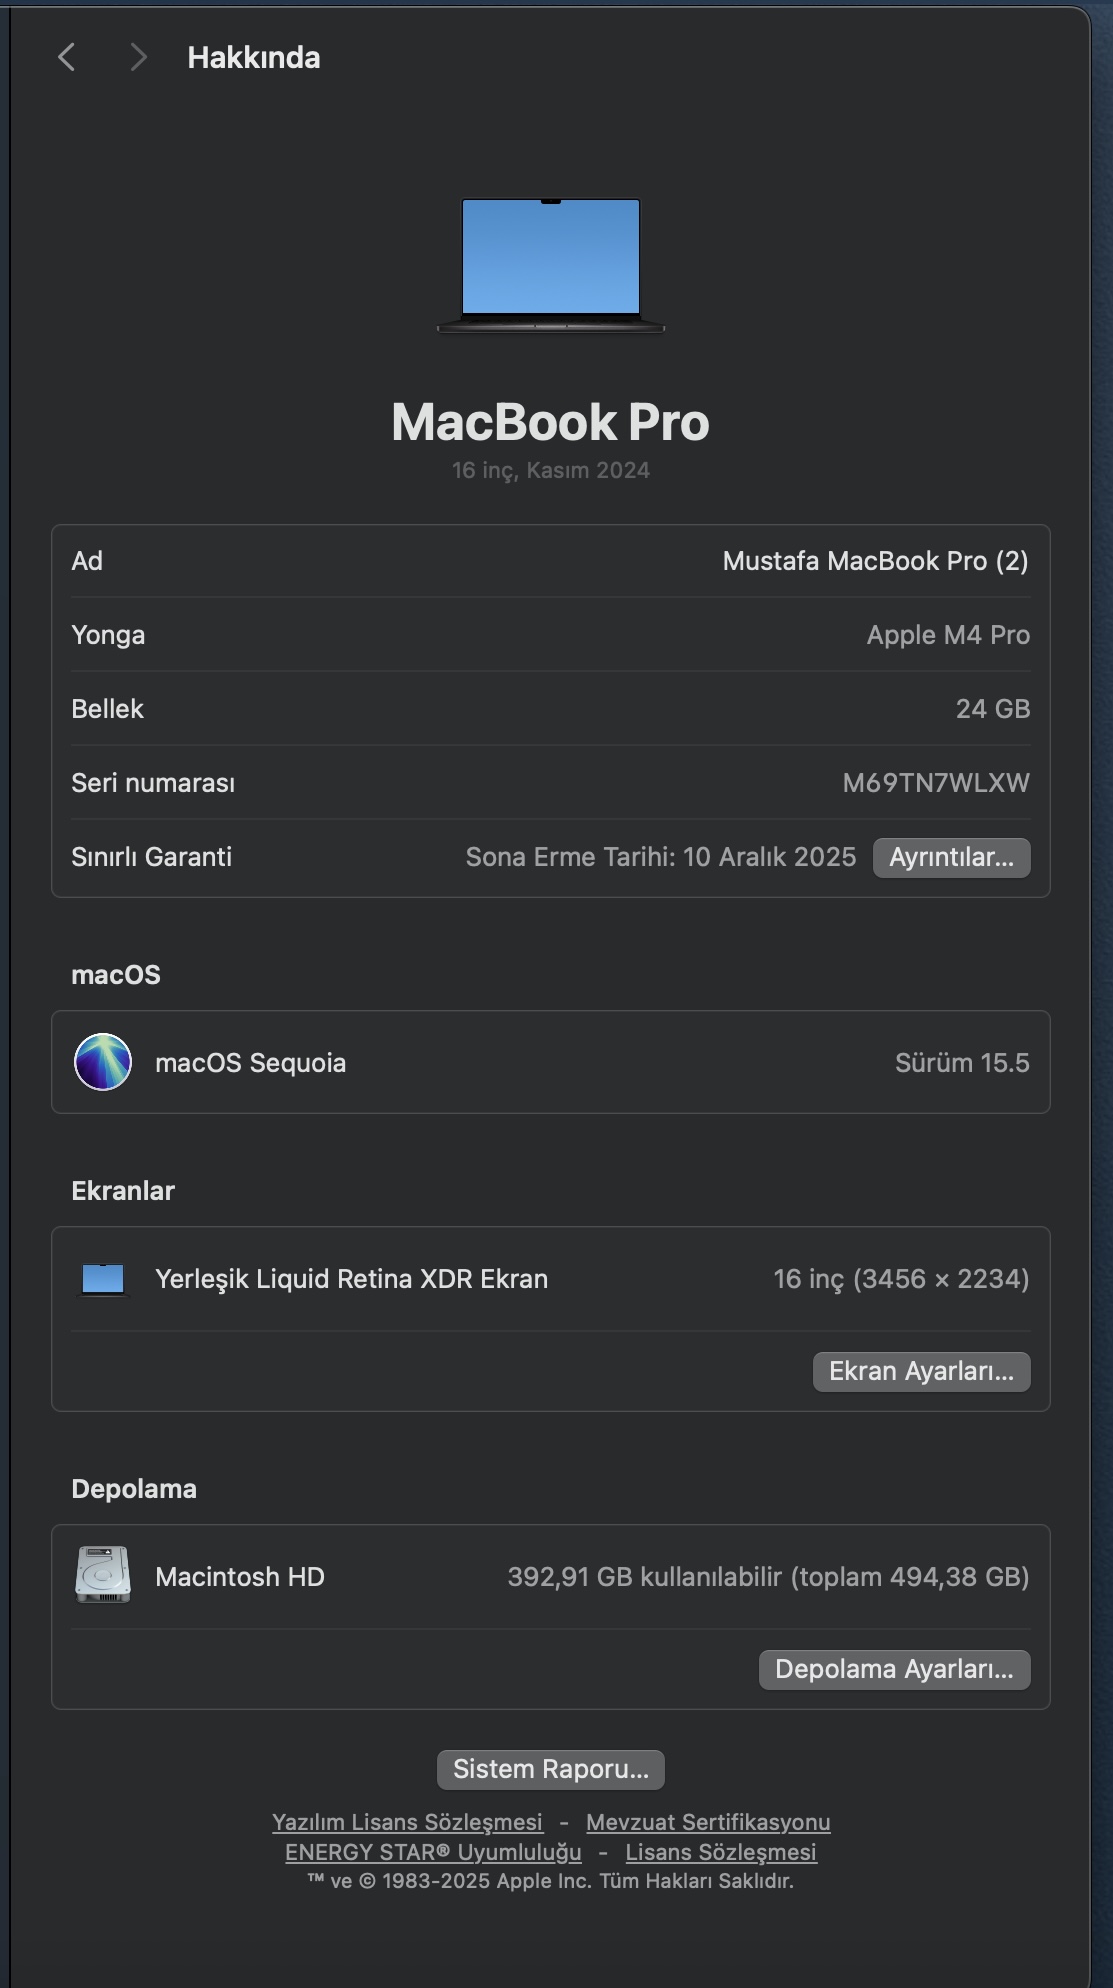Click the Macintosh HD label
The image size is (1113, 1988).
[x=240, y=1577]
